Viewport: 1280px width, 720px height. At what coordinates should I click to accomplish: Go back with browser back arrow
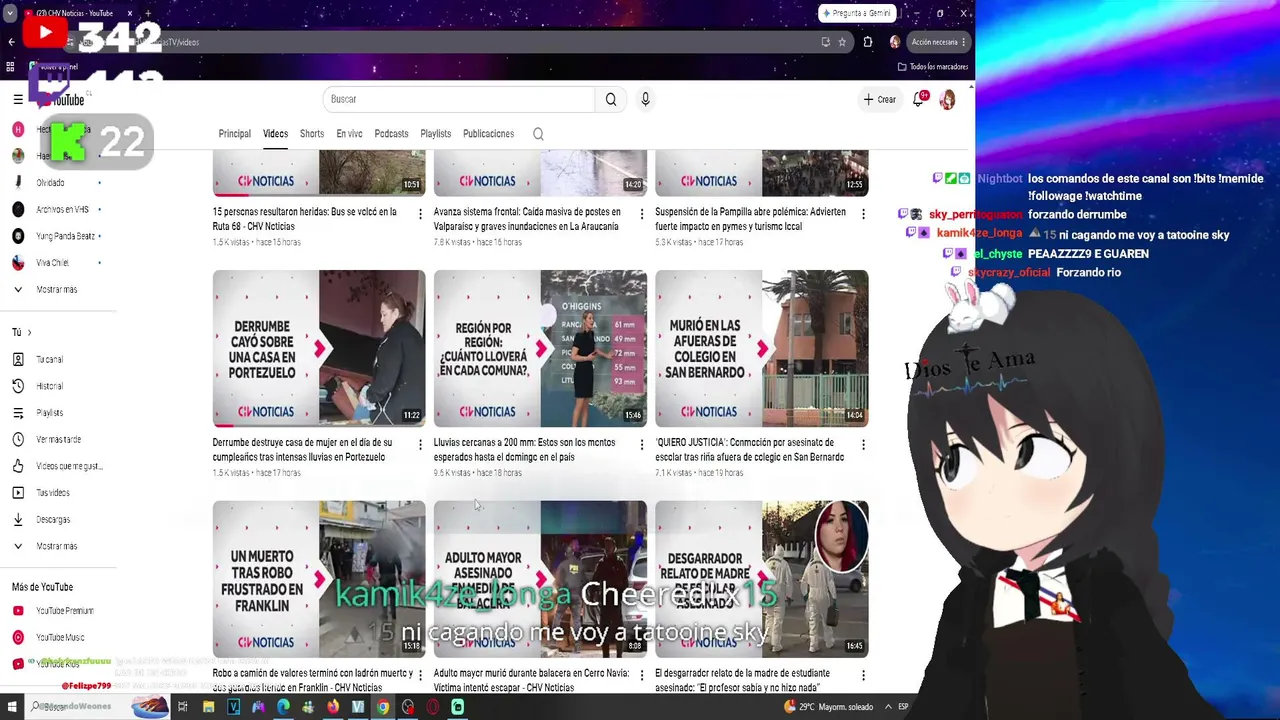click(11, 42)
